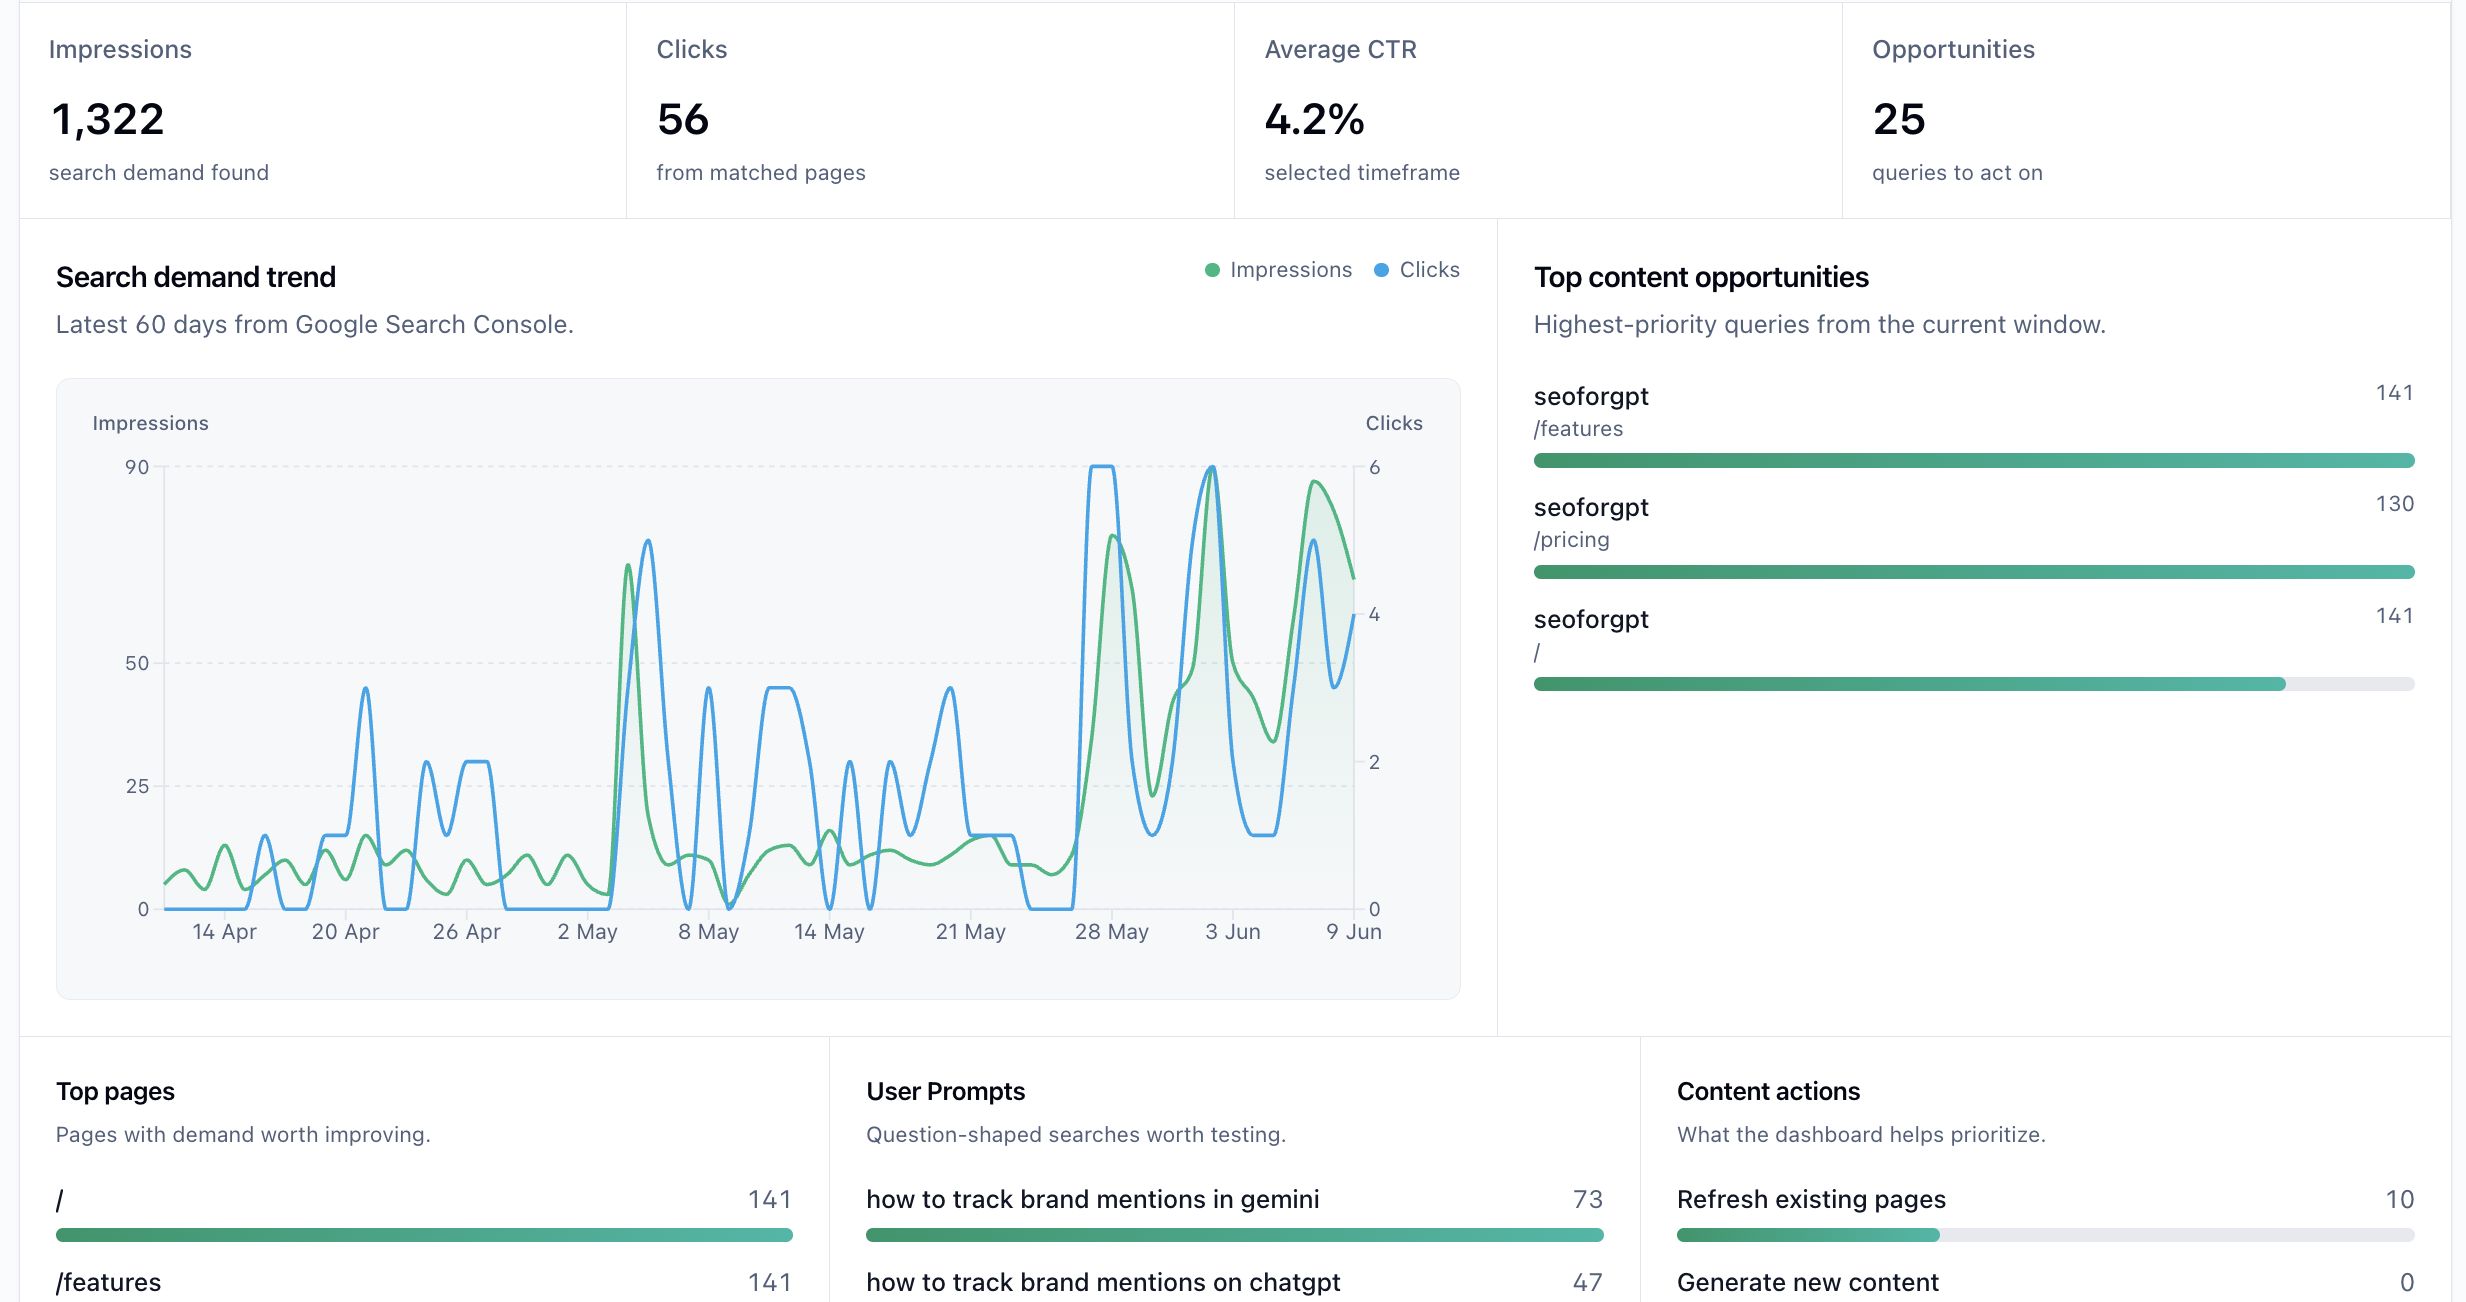2466x1302 pixels.
Task: Select the Clicks summary card showing 56
Action: (x=930, y=110)
